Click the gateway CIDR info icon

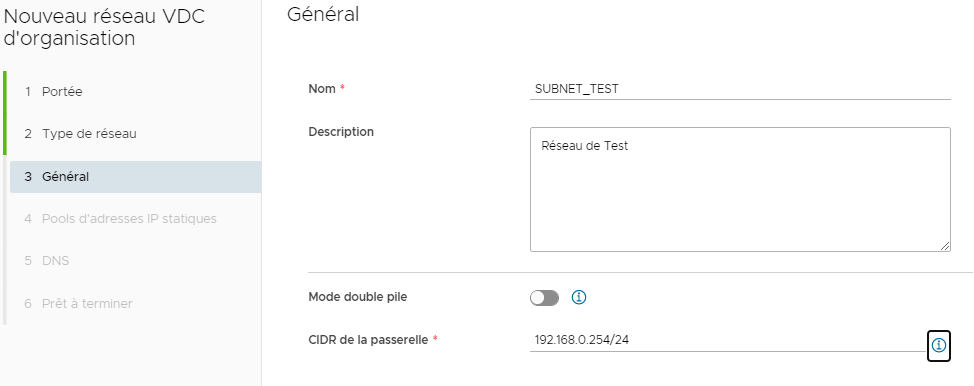coord(939,345)
